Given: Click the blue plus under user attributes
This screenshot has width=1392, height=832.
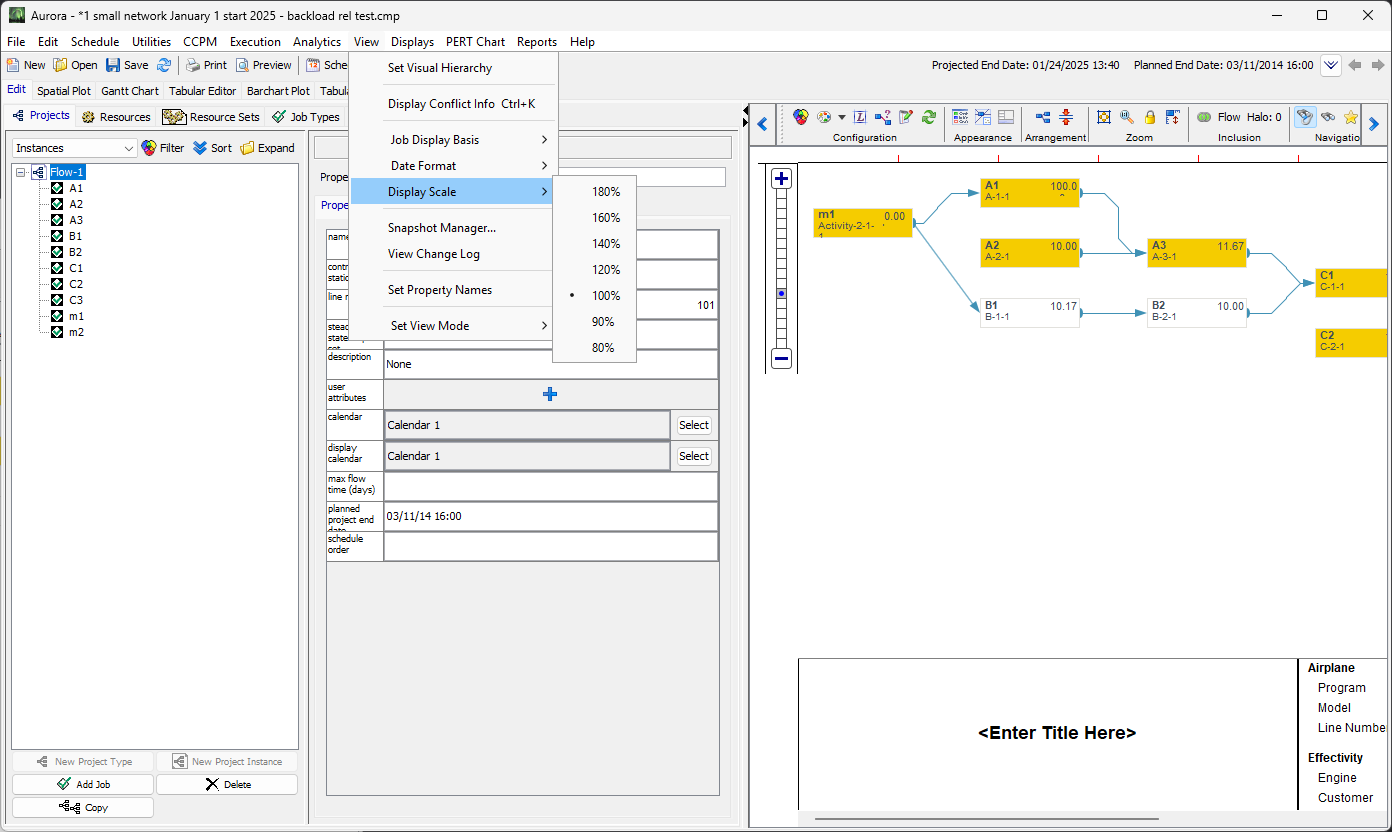Looking at the screenshot, I should point(550,394).
